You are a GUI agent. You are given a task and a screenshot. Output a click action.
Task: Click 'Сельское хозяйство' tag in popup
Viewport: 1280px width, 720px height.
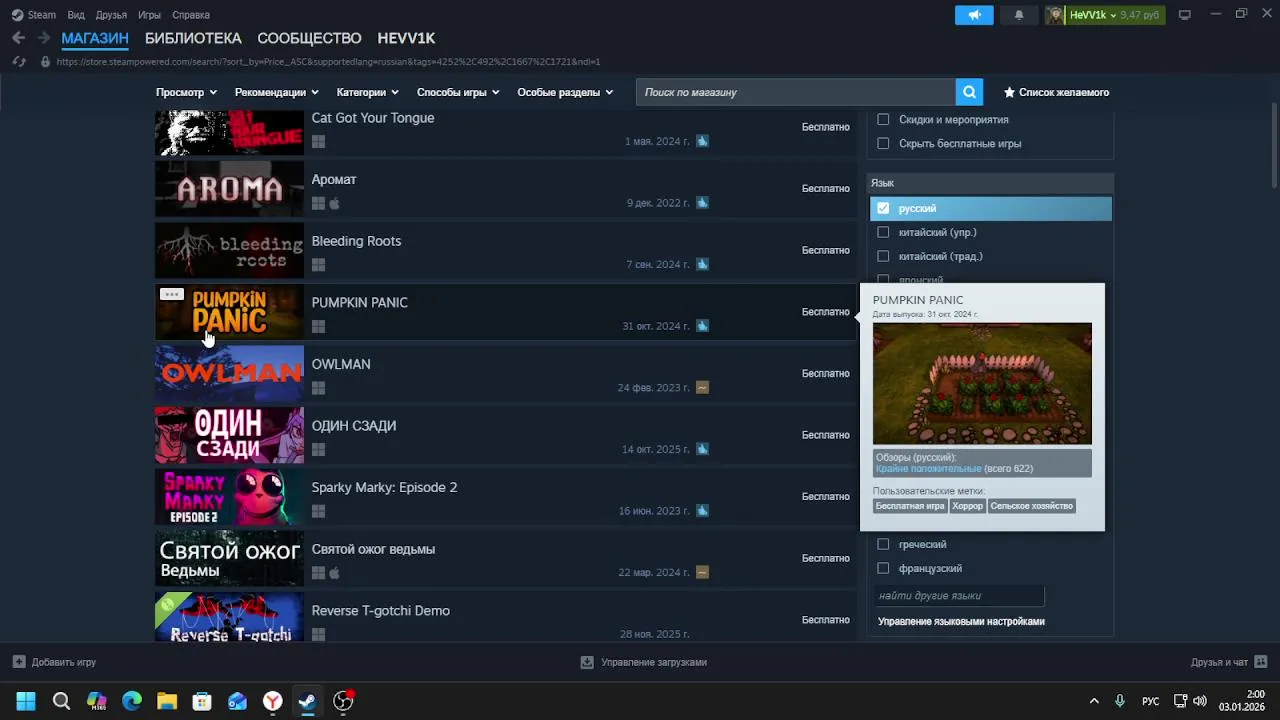tap(1032, 506)
